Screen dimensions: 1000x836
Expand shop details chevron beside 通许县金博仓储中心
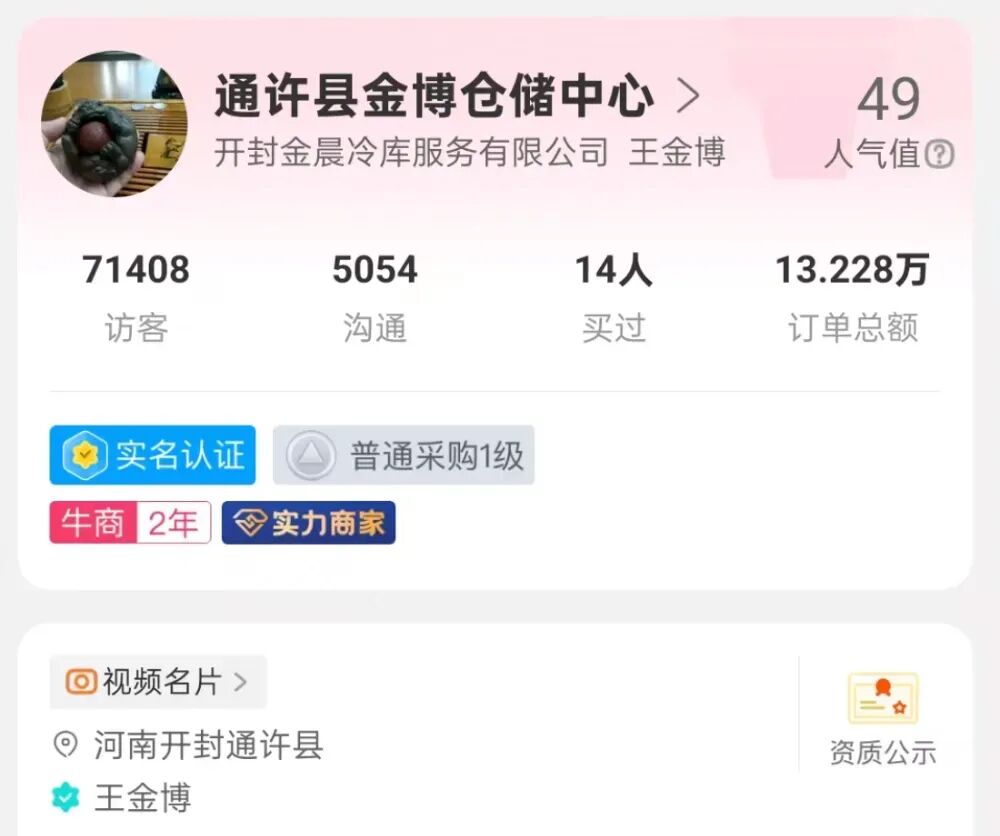pyautogui.click(x=688, y=96)
